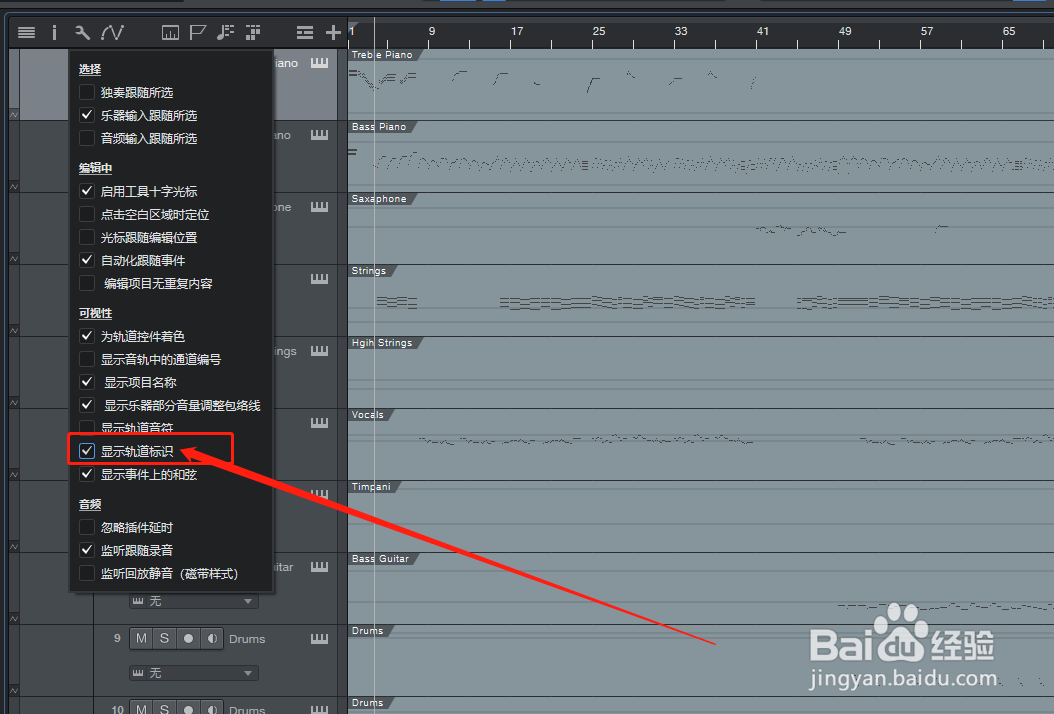Select the Bass Piano event label

(378, 126)
